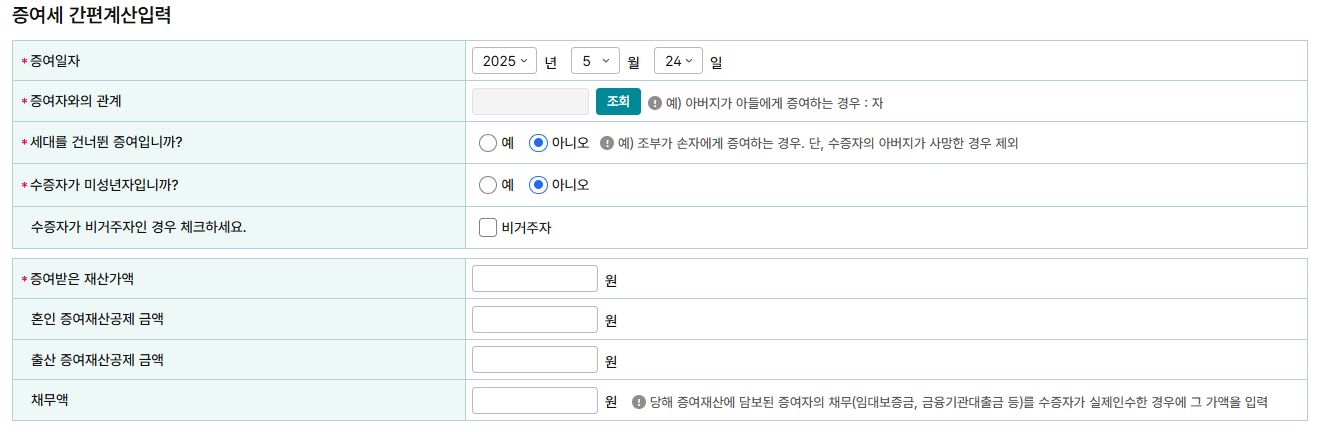
Task: Open the day dropdown showing 24
Action: click(679, 61)
